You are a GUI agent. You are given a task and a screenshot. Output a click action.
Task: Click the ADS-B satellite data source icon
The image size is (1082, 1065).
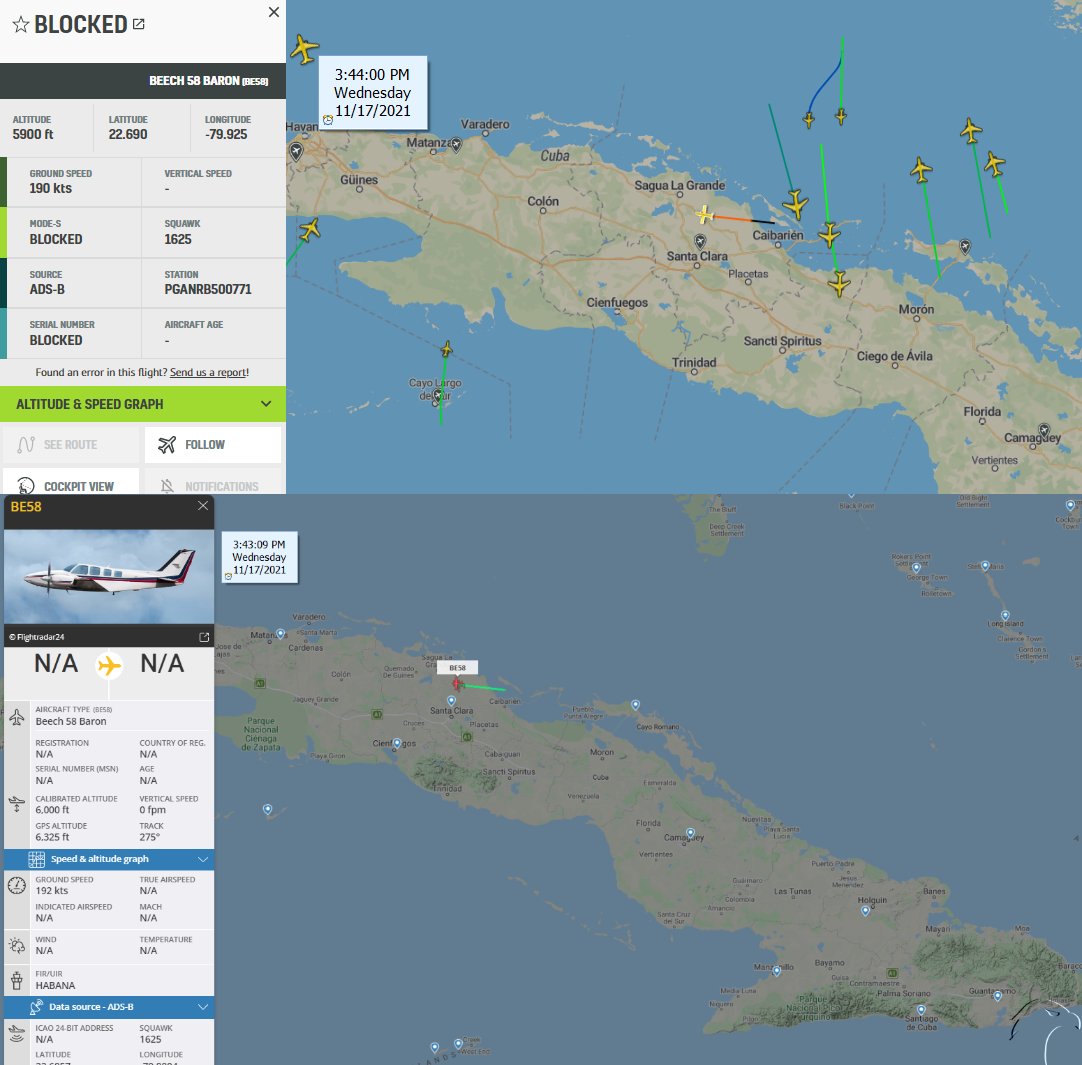coord(36,1006)
